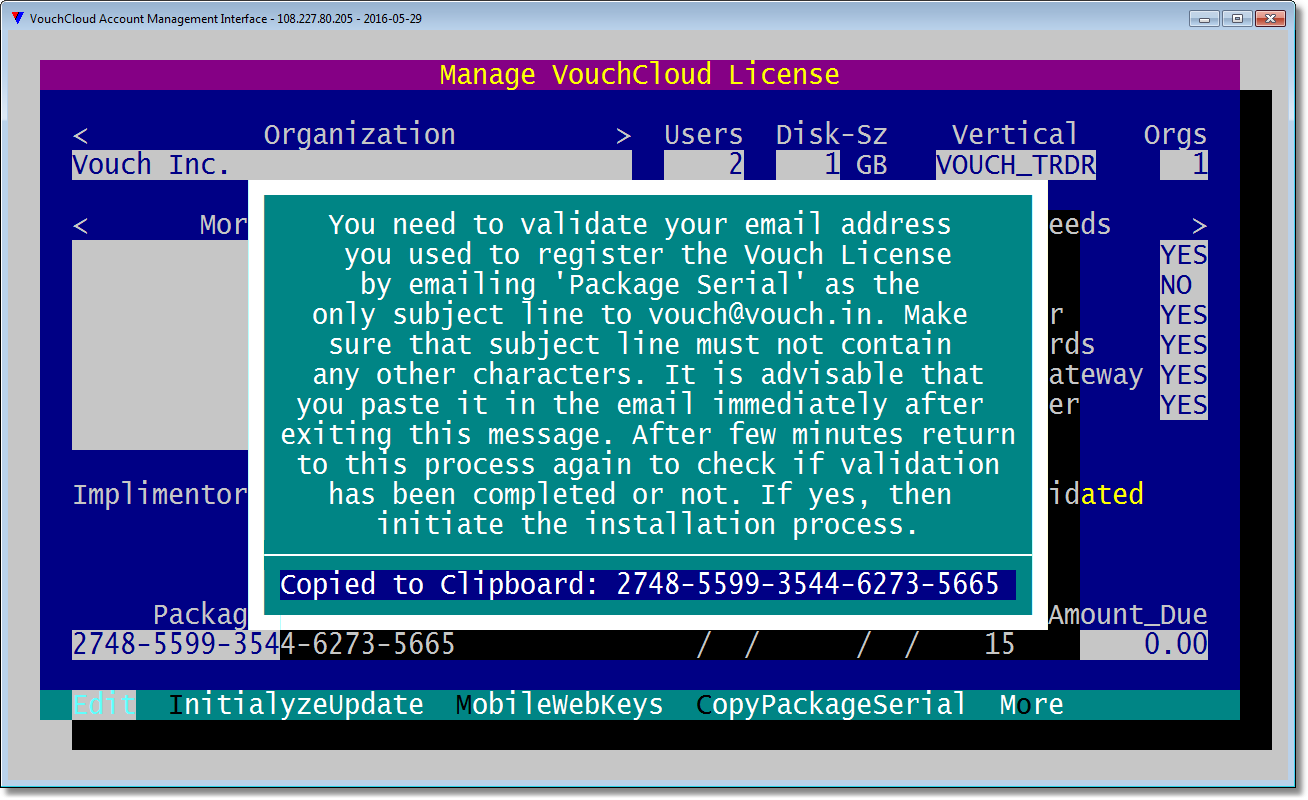Maximize the VouchCloud window

(1237, 18)
